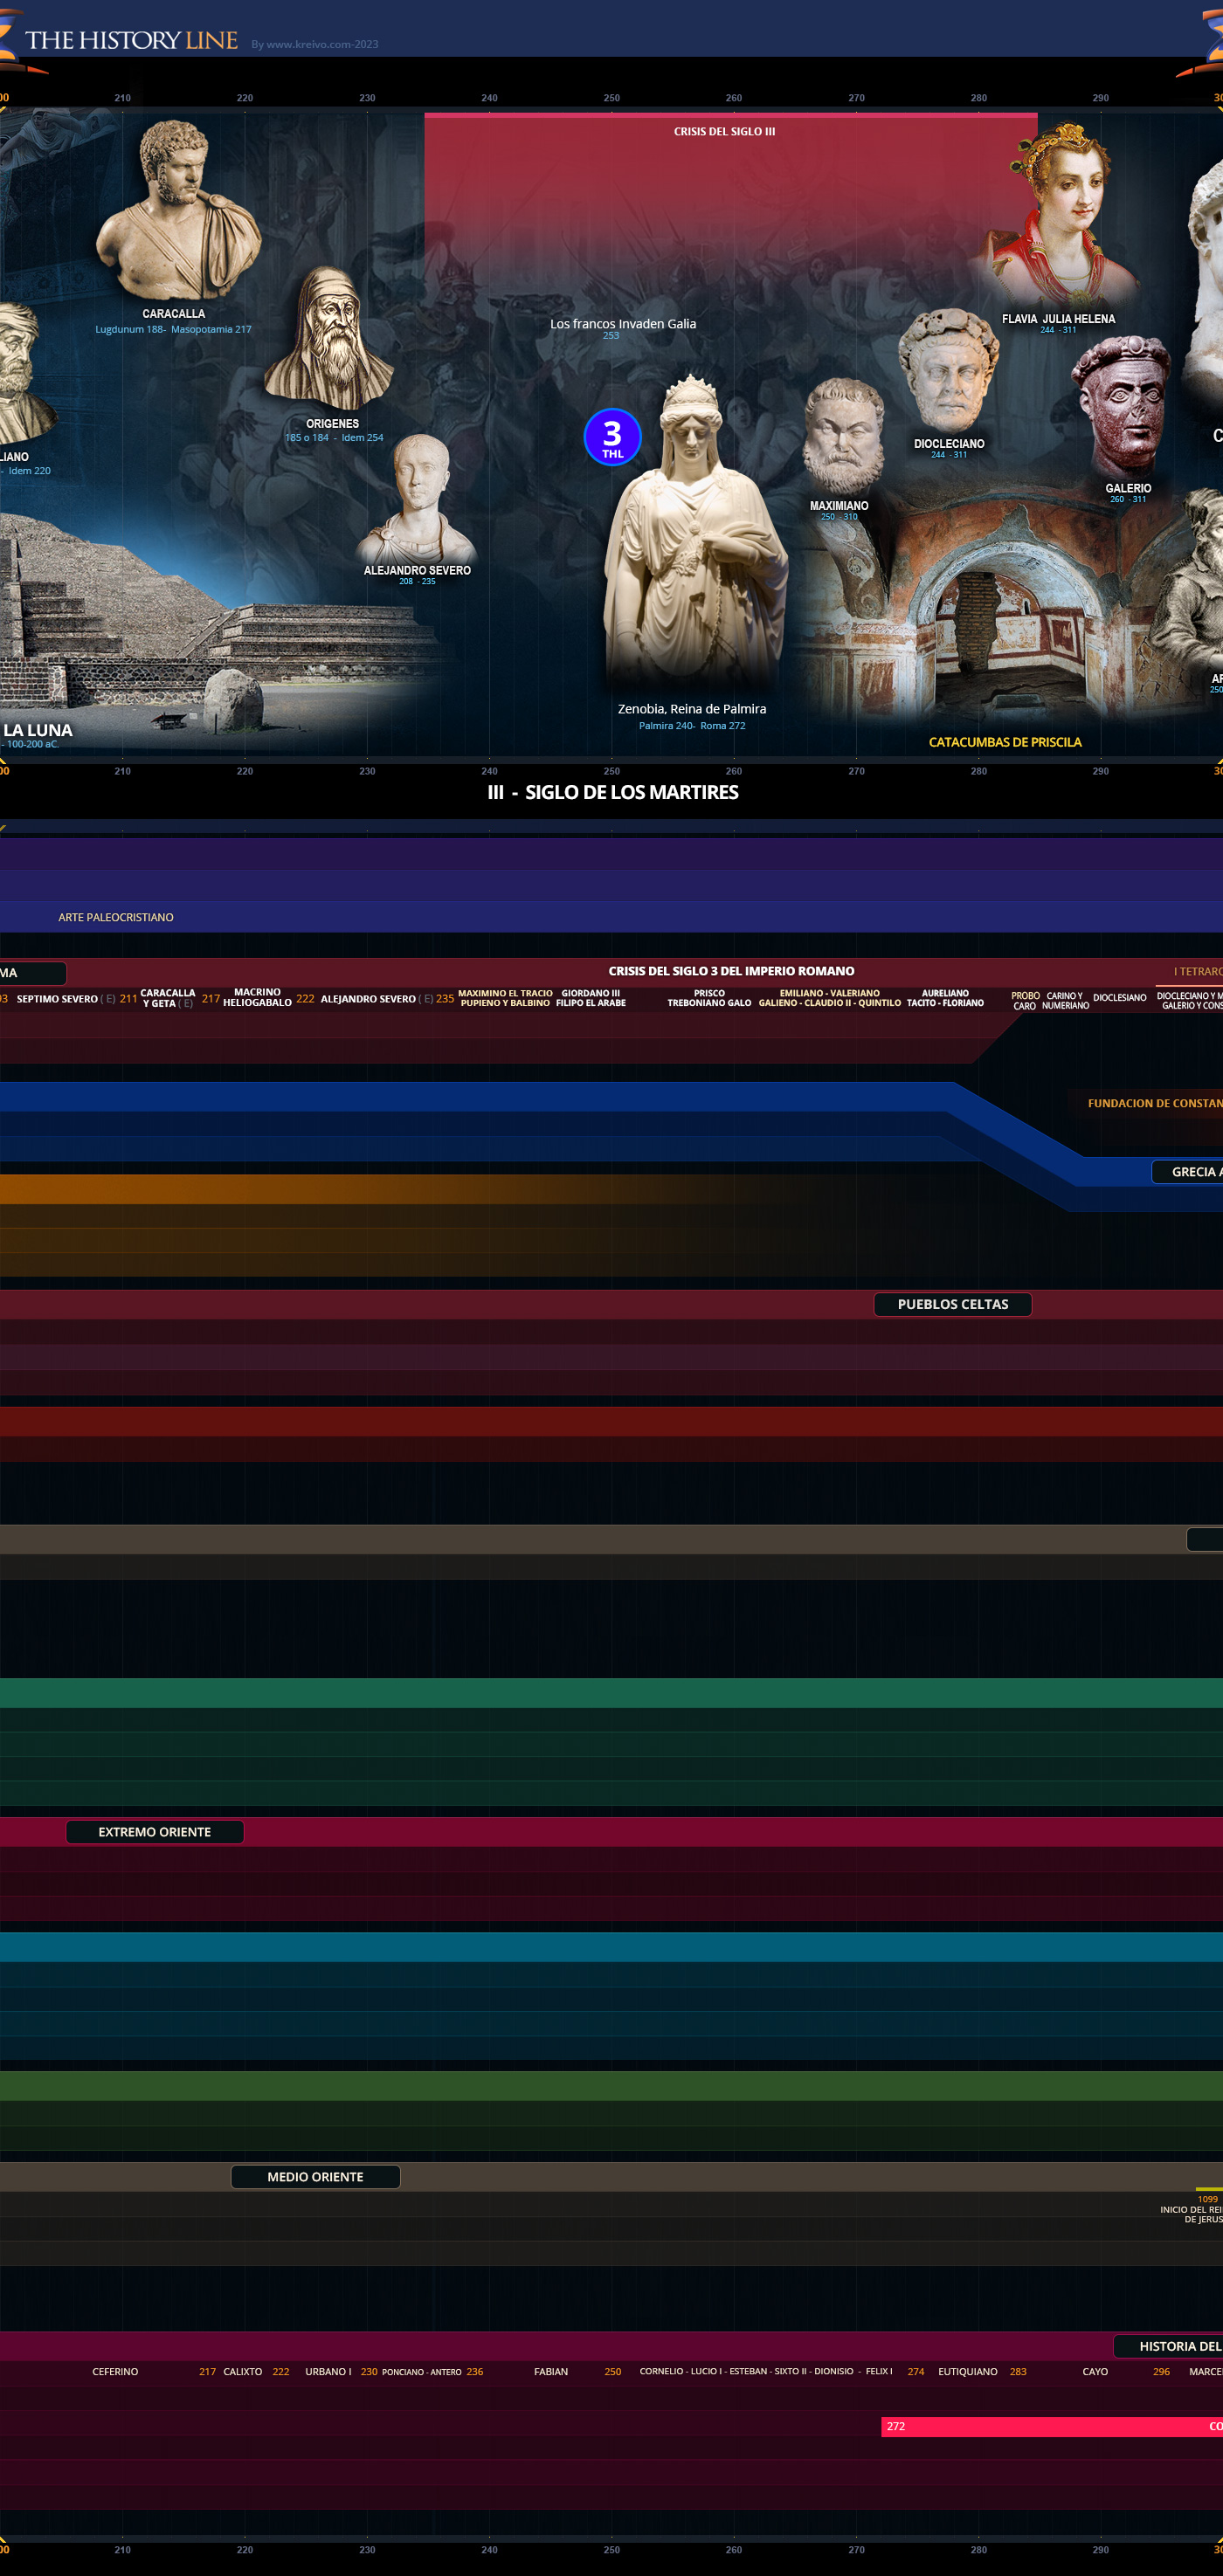This screenshot has height=2576, width=1223.
Task: Click the bright red bar labeled 272
Action: click(1052, 2427)
